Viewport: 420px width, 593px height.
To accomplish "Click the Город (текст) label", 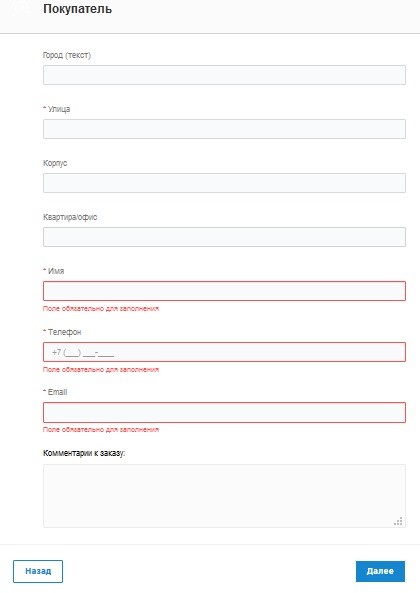I will pos(67,55).
